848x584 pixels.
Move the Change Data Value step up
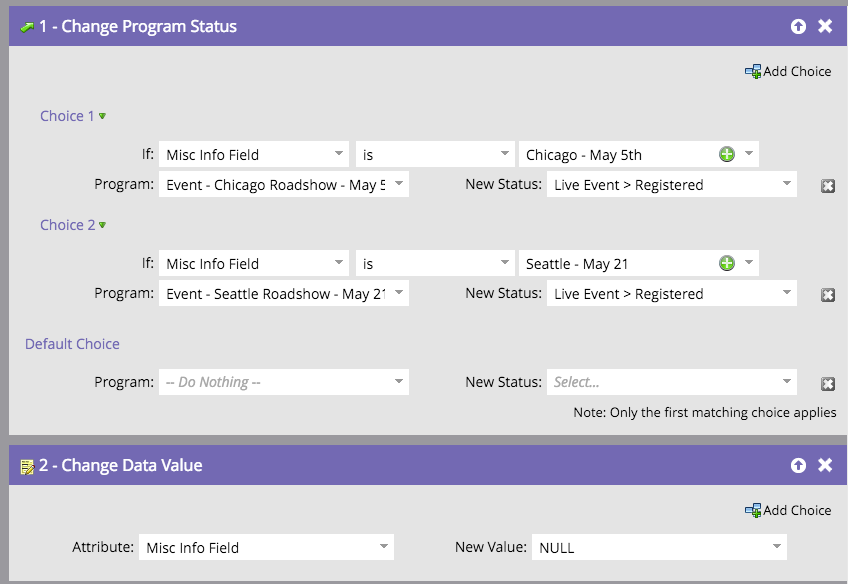tap(798, 465)
